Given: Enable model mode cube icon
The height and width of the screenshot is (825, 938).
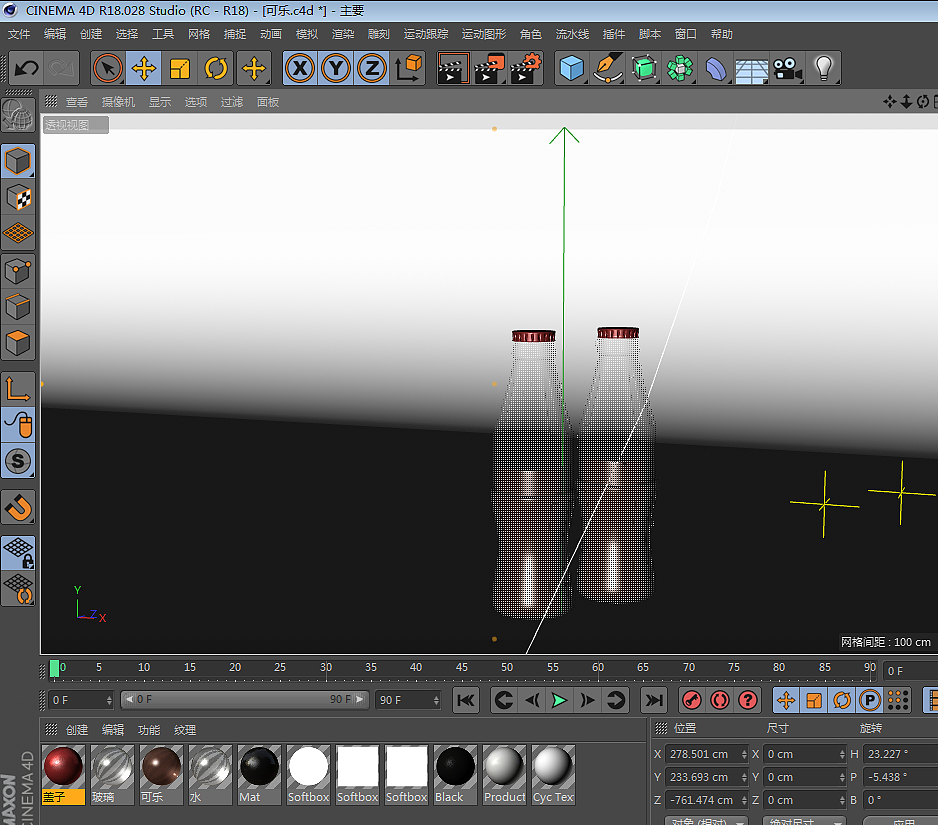Looking at the screenshot, I should (x=18, y=161).
